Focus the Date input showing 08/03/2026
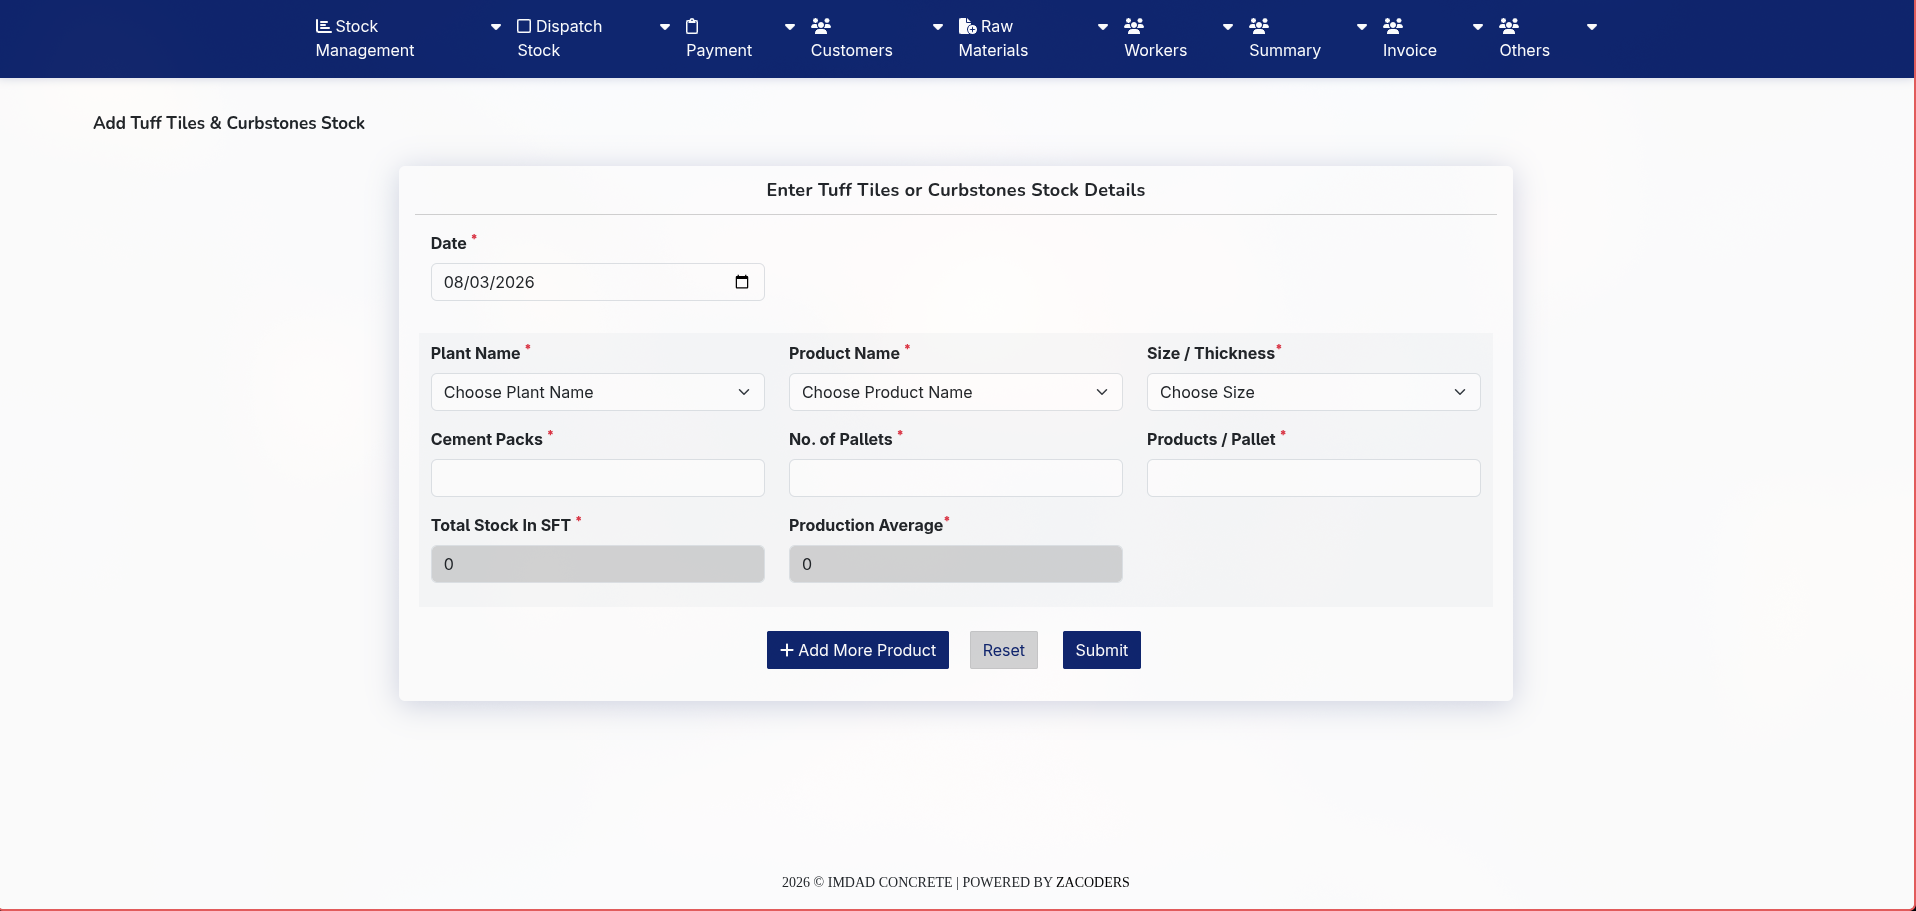This screenshot has height=911, width=1916. [598, 282]
